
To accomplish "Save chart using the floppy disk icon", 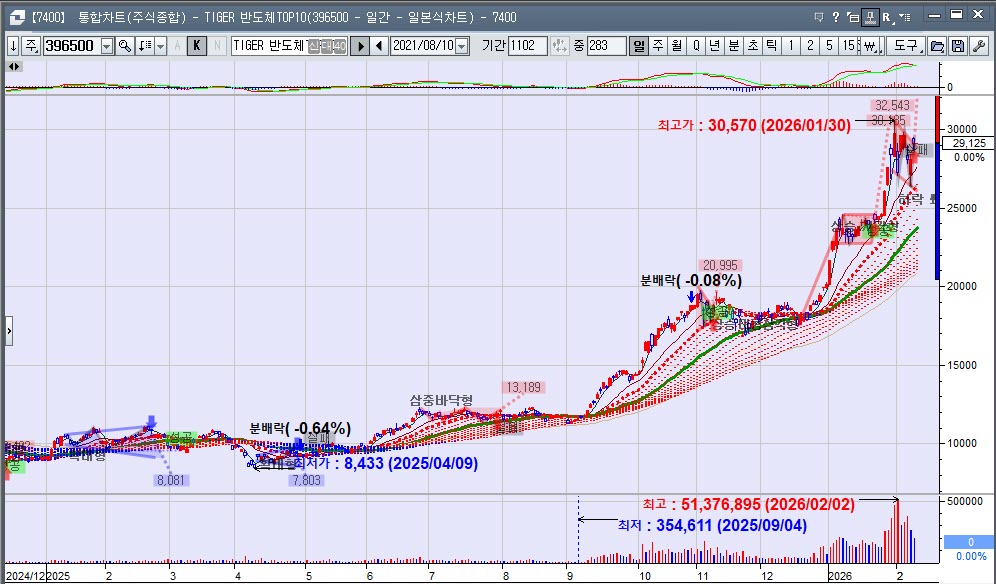I will click(x=957, y=46).
